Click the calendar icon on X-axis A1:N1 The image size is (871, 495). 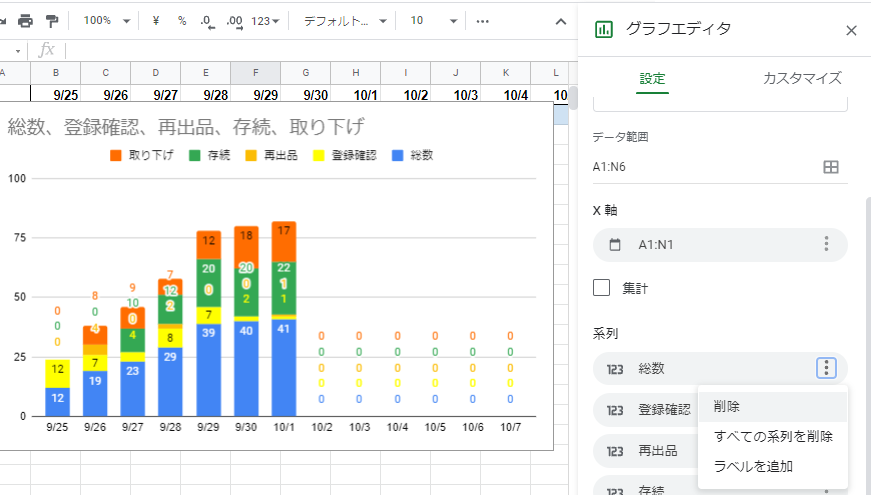point(615,244)
